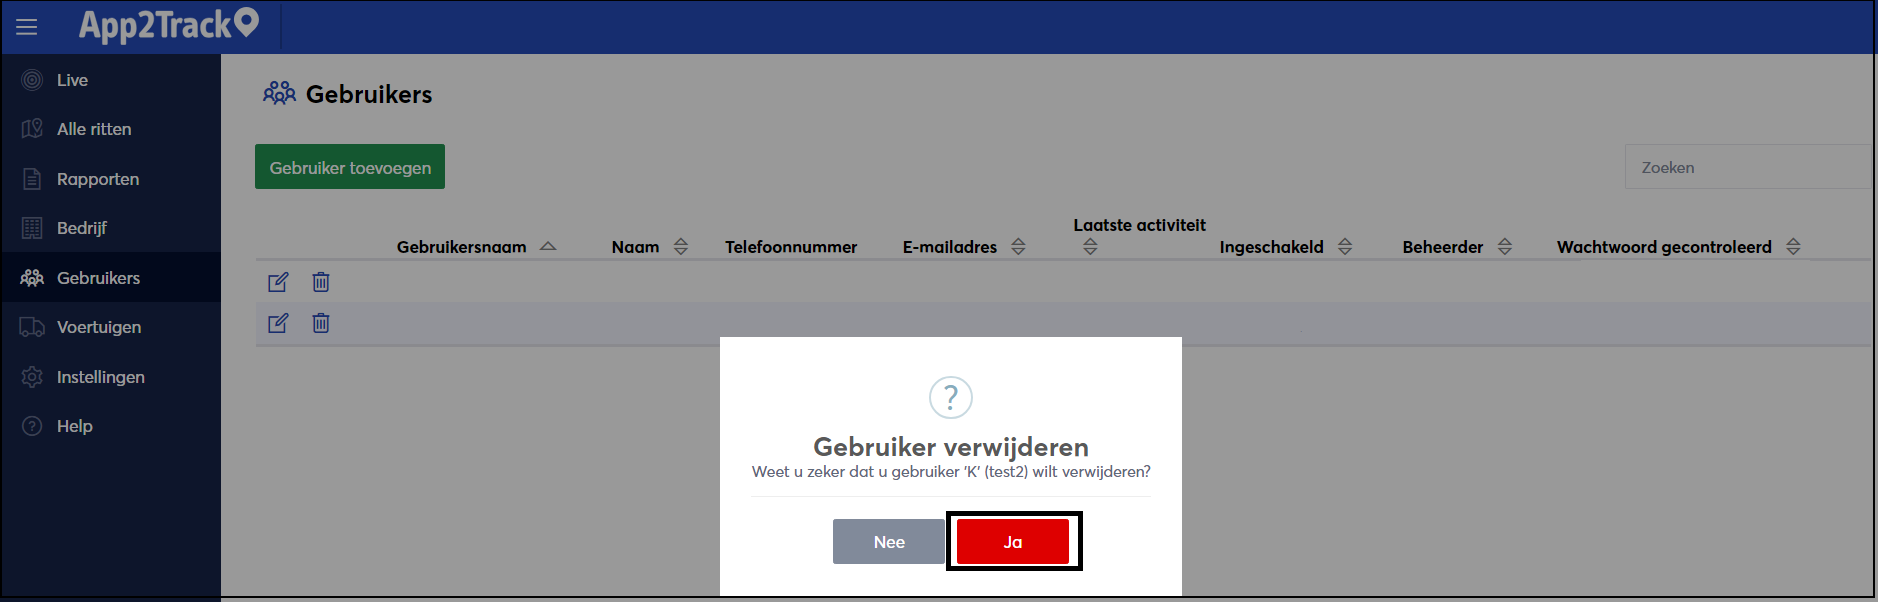
Task: Click the Bedrijf building icon
Action: pyautogui.click(x=32, y=228)
